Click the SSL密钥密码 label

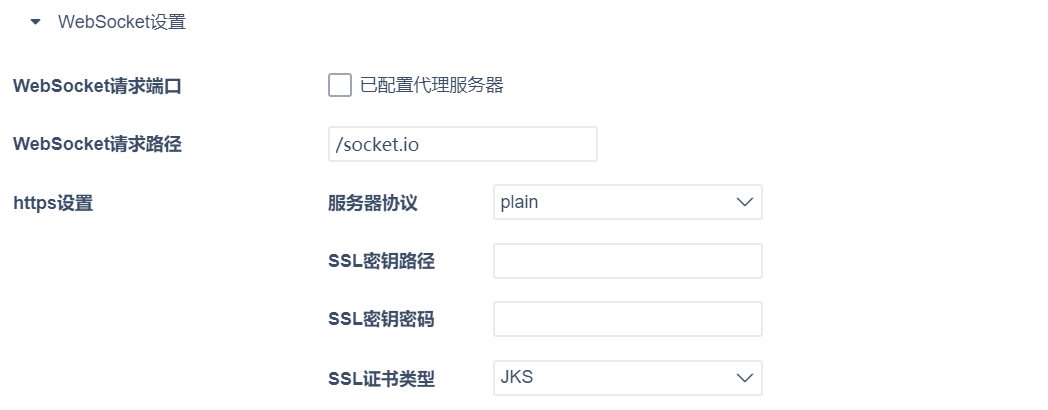point(381,320)
